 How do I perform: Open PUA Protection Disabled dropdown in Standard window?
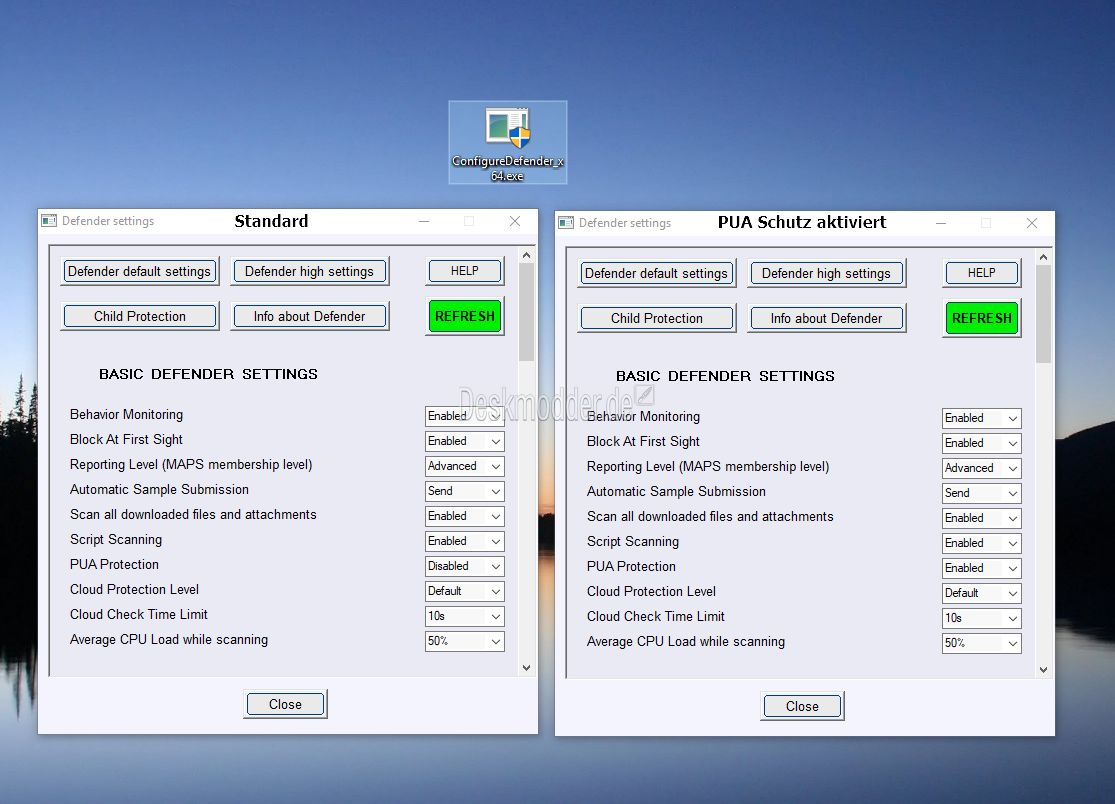464,566
